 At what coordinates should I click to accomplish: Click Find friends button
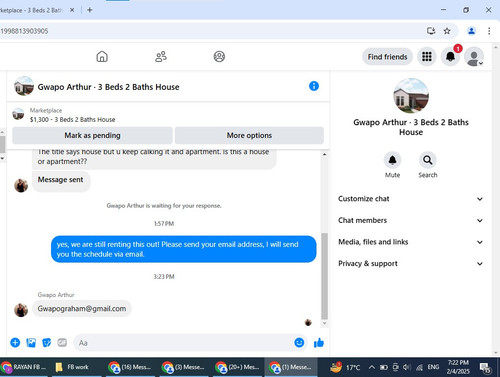(x=387, y=57)
